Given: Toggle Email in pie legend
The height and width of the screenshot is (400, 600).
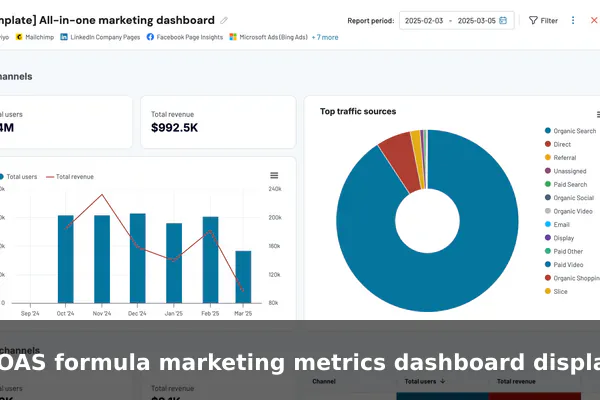Looking at the screenshot, I should point(557,225).
